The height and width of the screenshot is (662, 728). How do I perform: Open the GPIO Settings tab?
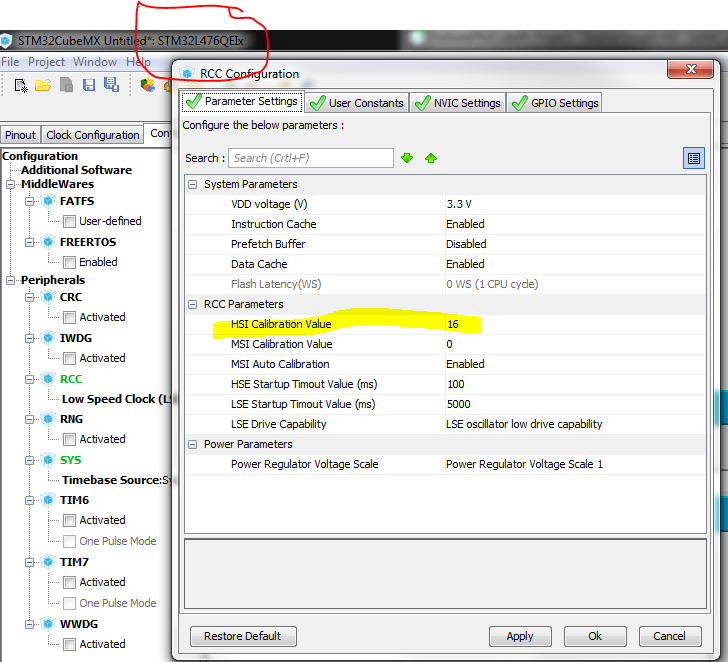(555, 103)
